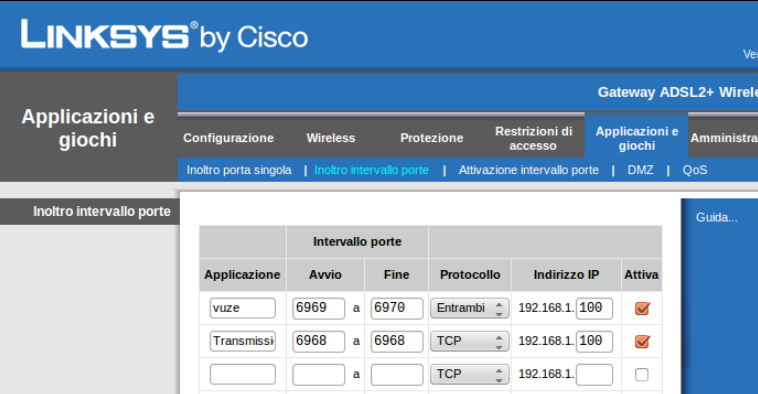Open Inoltro porta singola subpage
The width and height of the screenshot is (758, 394).
(x=239, y=170)
